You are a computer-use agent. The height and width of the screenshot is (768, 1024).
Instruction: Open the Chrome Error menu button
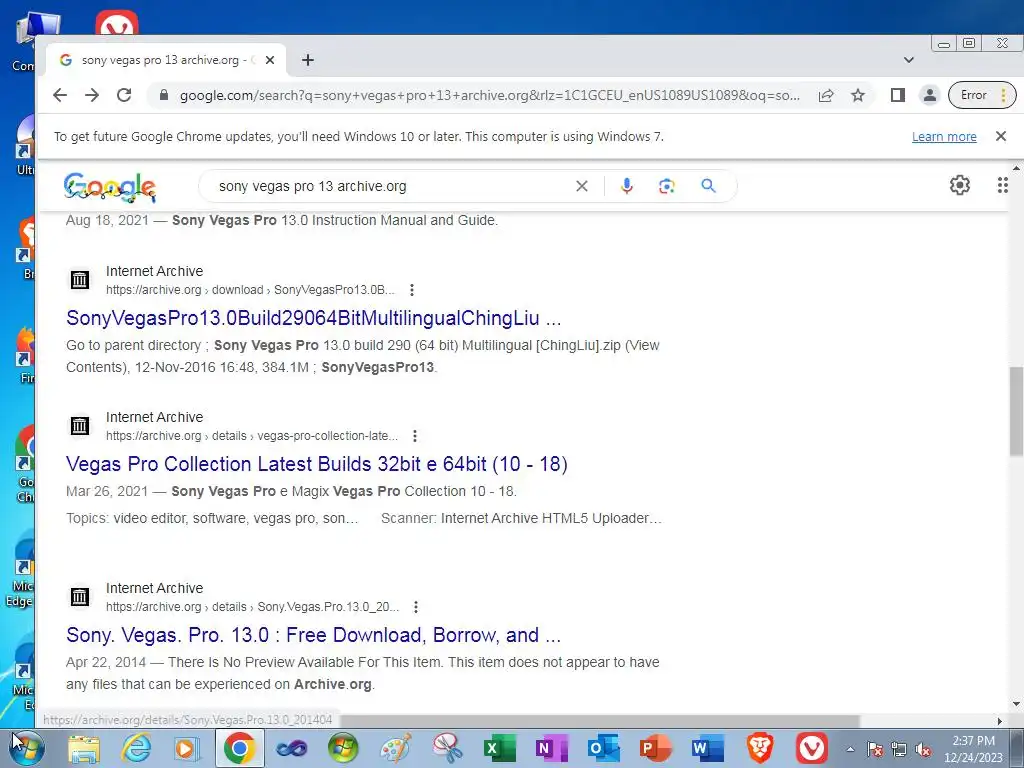982,95
